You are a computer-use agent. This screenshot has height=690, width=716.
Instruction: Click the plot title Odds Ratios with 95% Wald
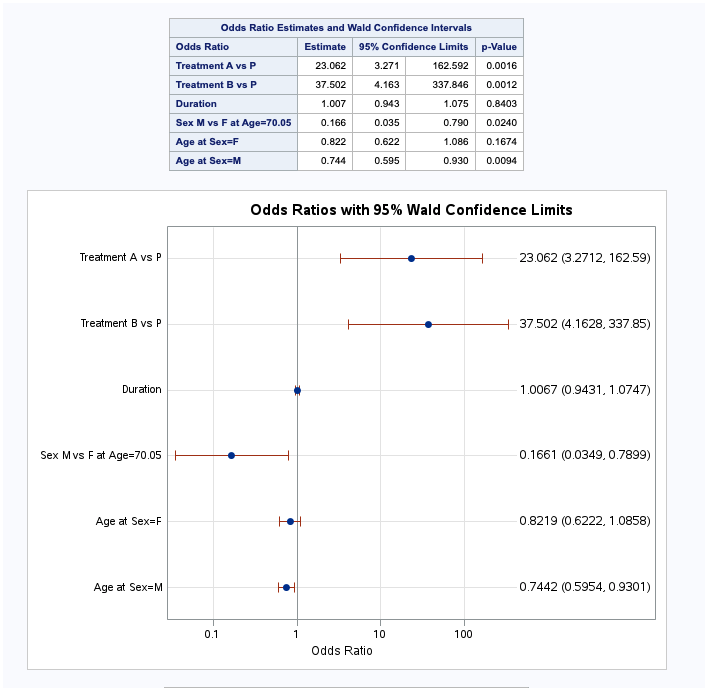point(411,210)
